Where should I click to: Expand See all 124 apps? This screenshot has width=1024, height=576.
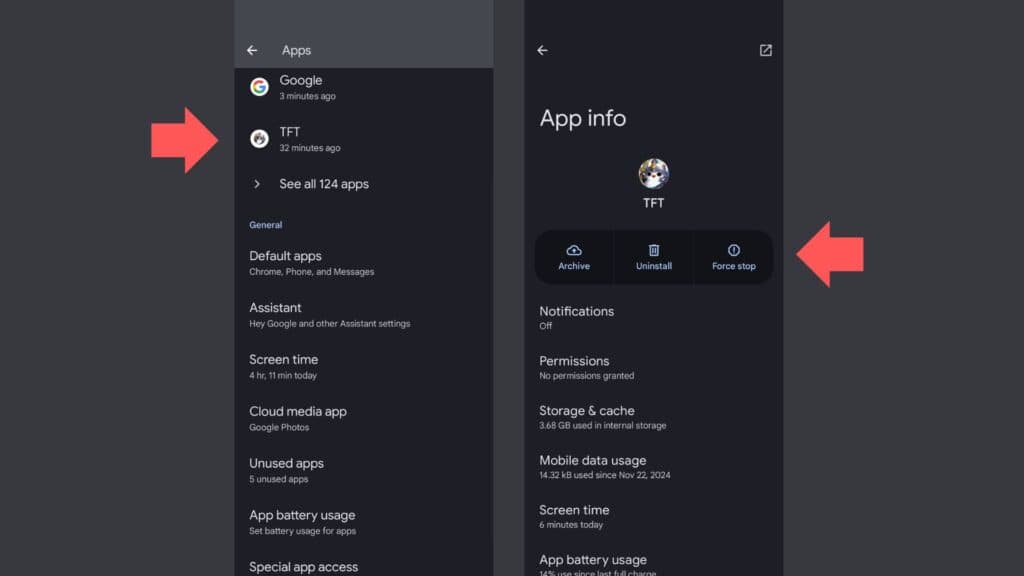tap(323, 184)
